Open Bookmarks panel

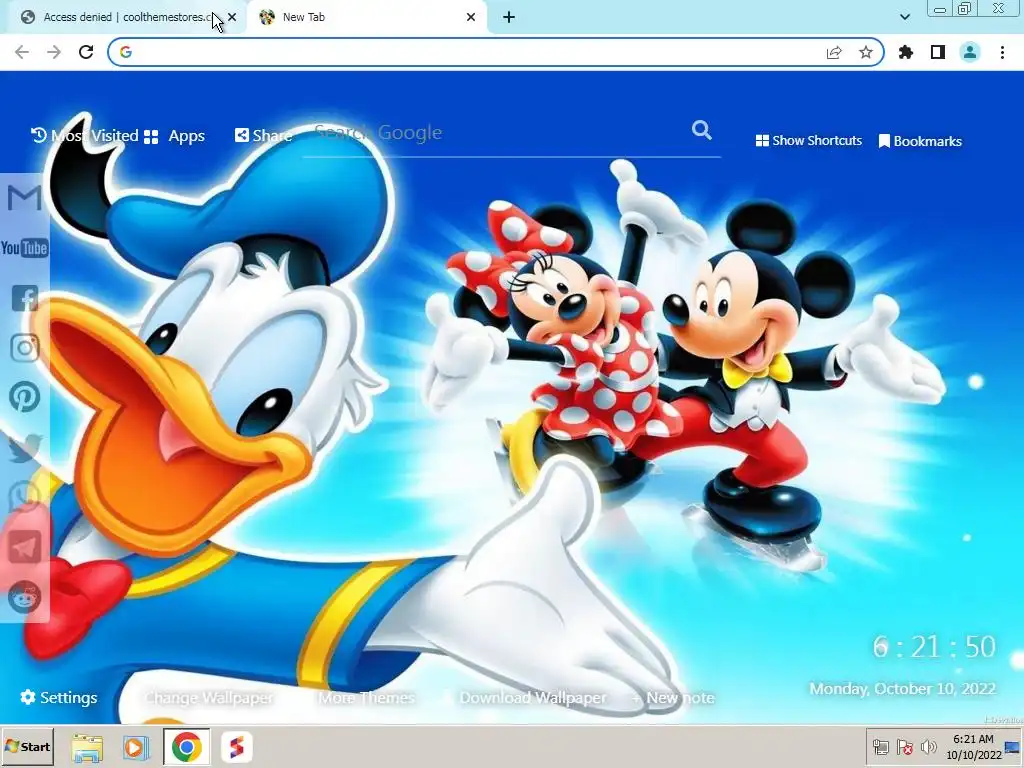pyautogui.click(x=920, y=141)
